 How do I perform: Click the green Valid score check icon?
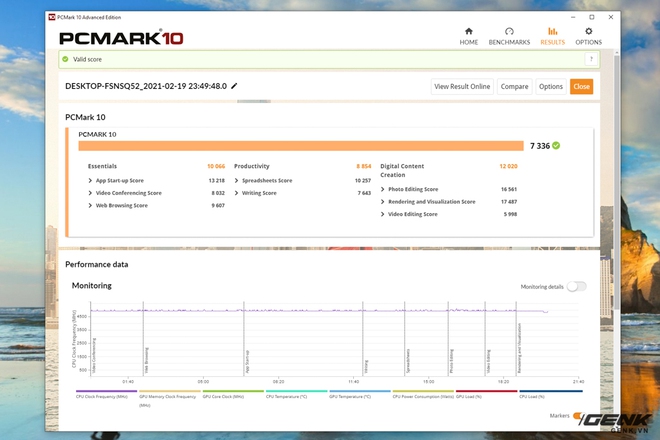[65, 59]
